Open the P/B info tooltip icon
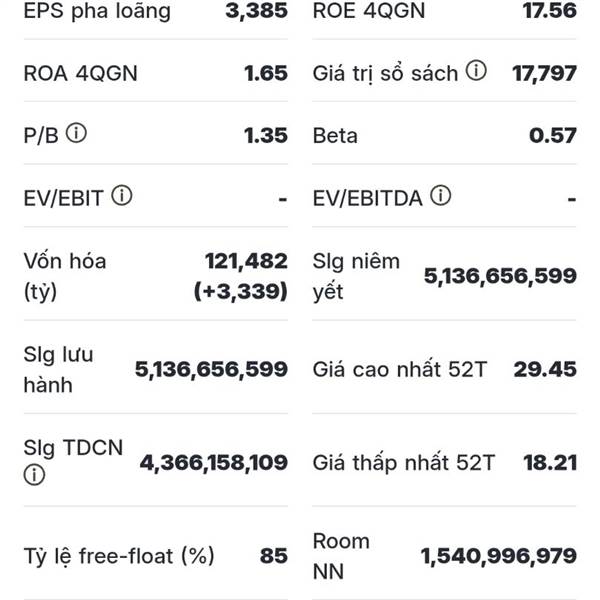Viewport: 600px width, 600px height. [76, 134]
